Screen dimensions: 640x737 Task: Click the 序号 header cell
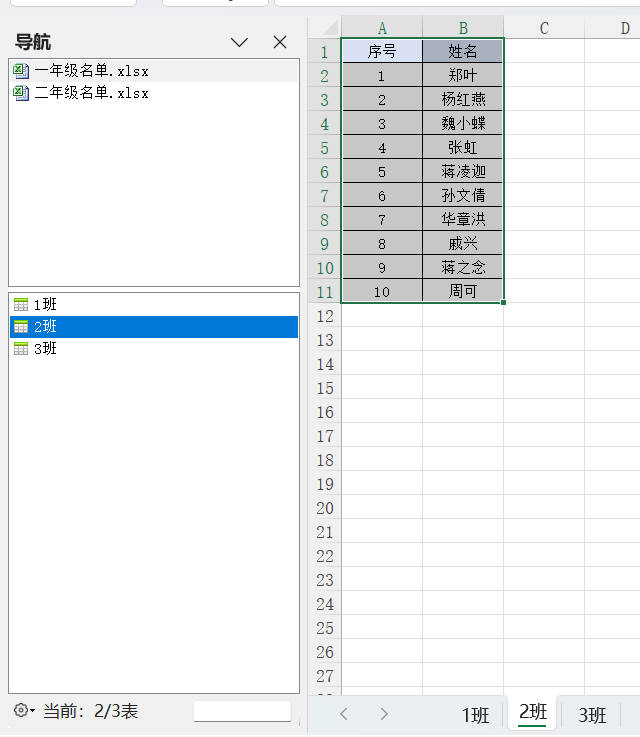(382, 51)
